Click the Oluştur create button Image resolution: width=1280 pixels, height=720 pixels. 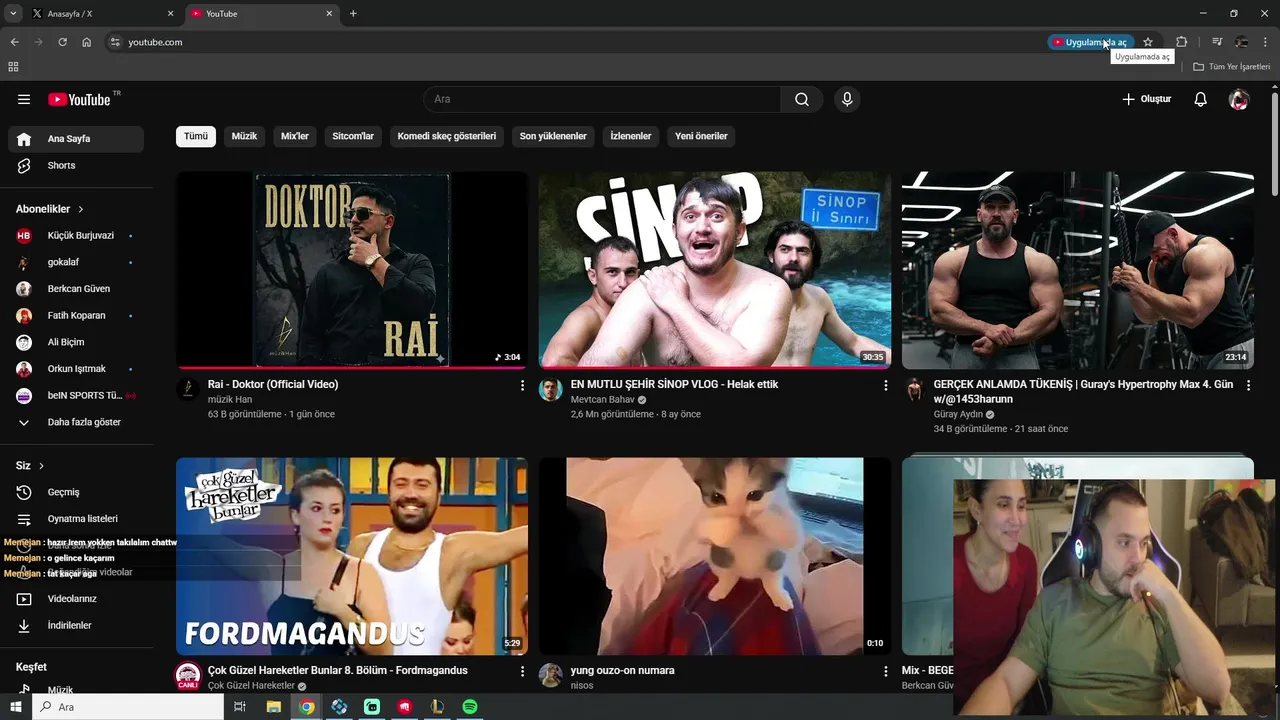1146,99
